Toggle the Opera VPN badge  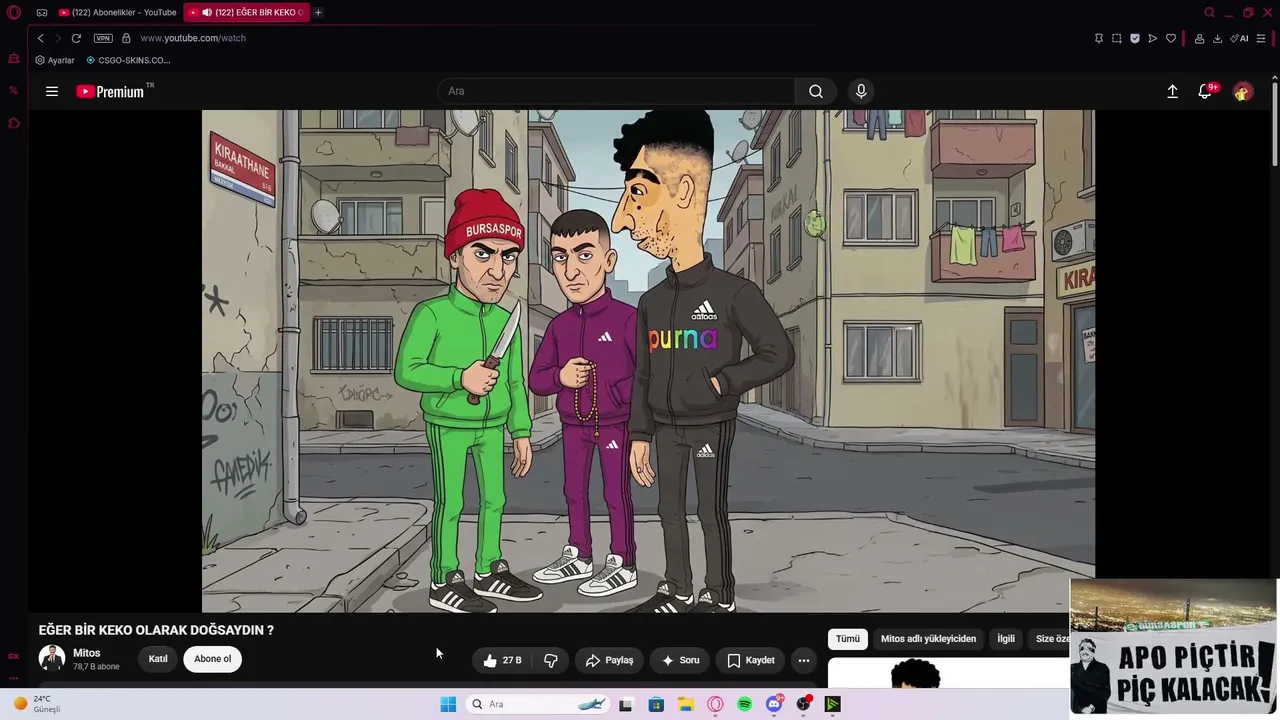[x=103, y=38]
